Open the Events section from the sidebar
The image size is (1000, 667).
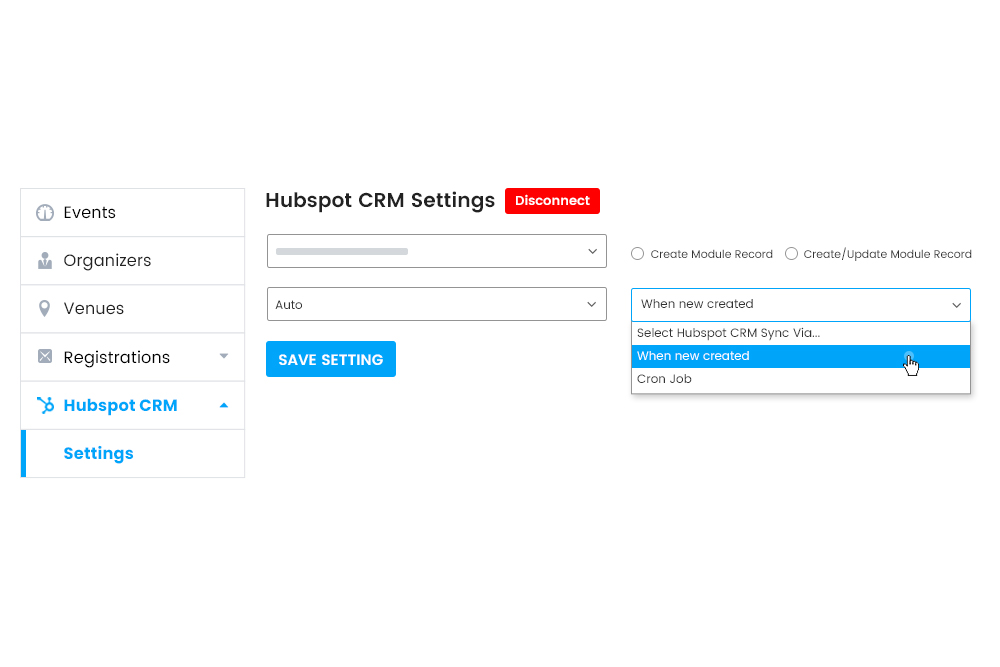tap(90, 212)
